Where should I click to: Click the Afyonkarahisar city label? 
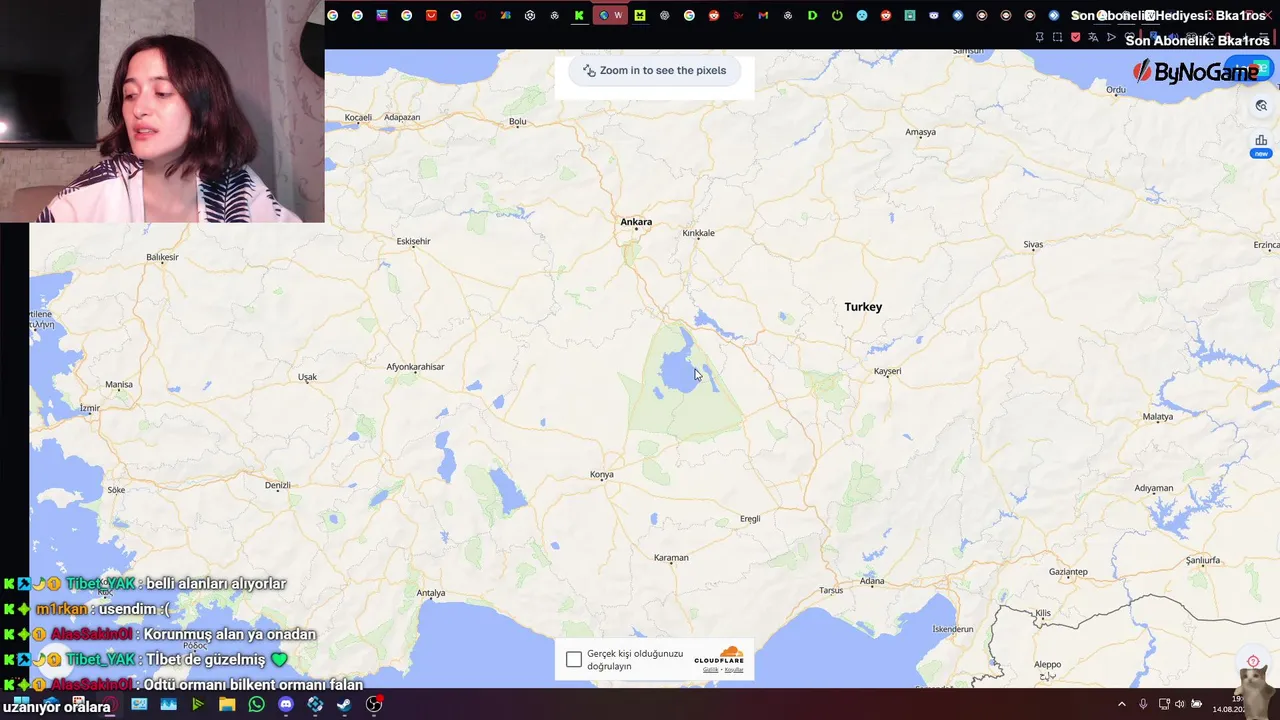click(x=415, y=367)
